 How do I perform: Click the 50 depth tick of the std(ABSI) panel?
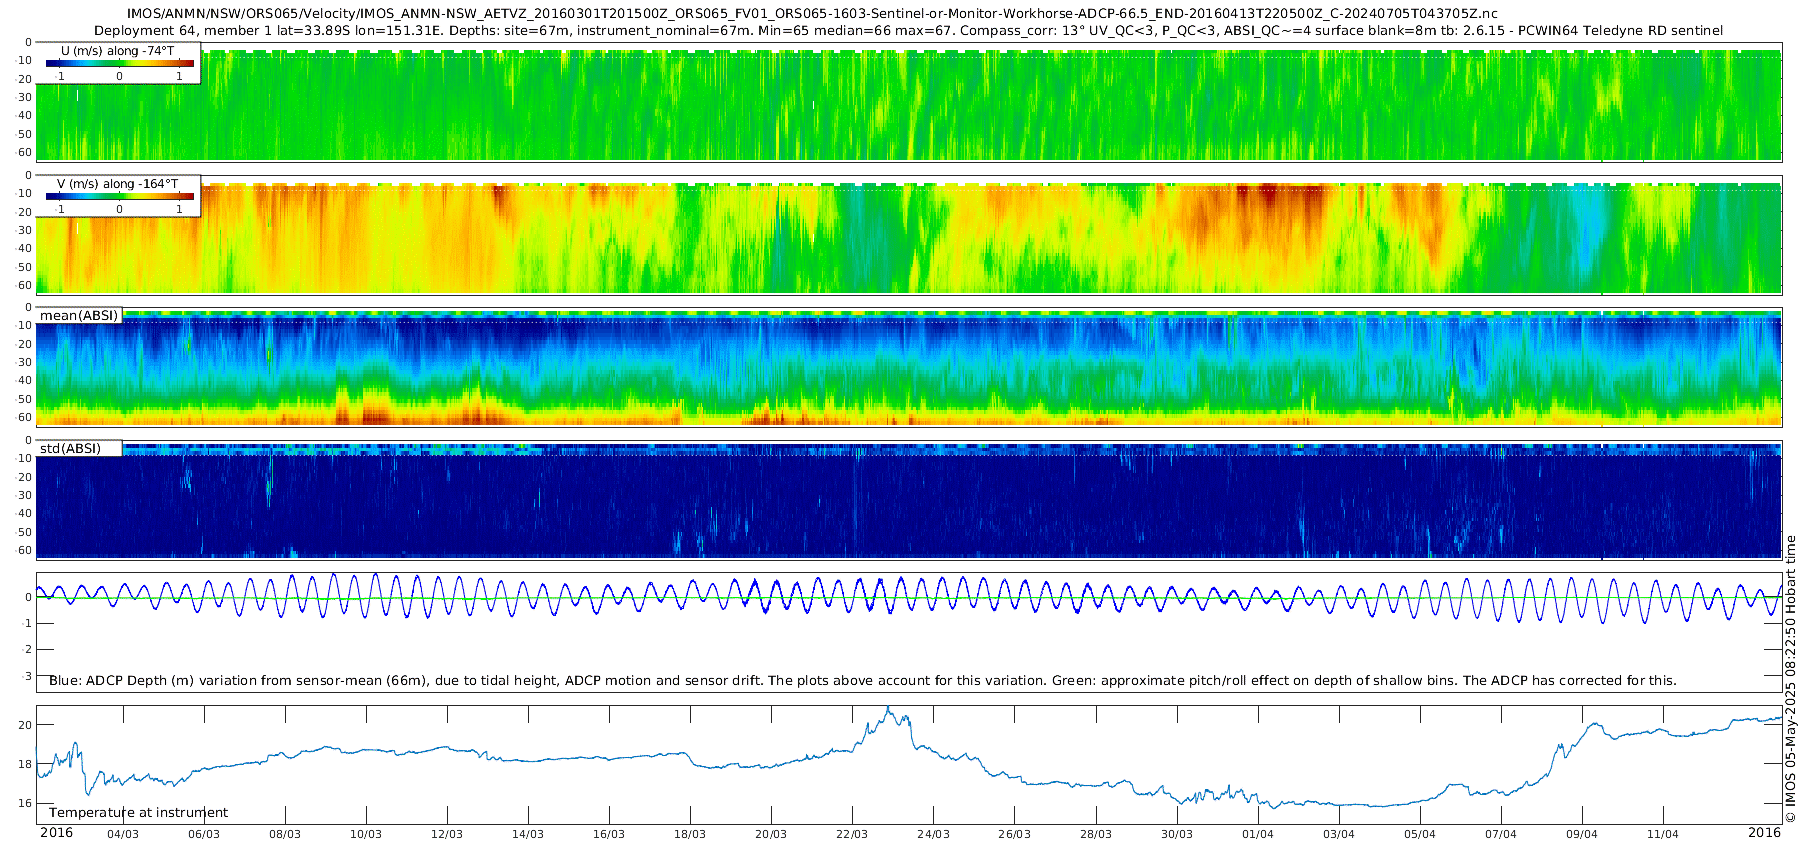pos(25,532)
